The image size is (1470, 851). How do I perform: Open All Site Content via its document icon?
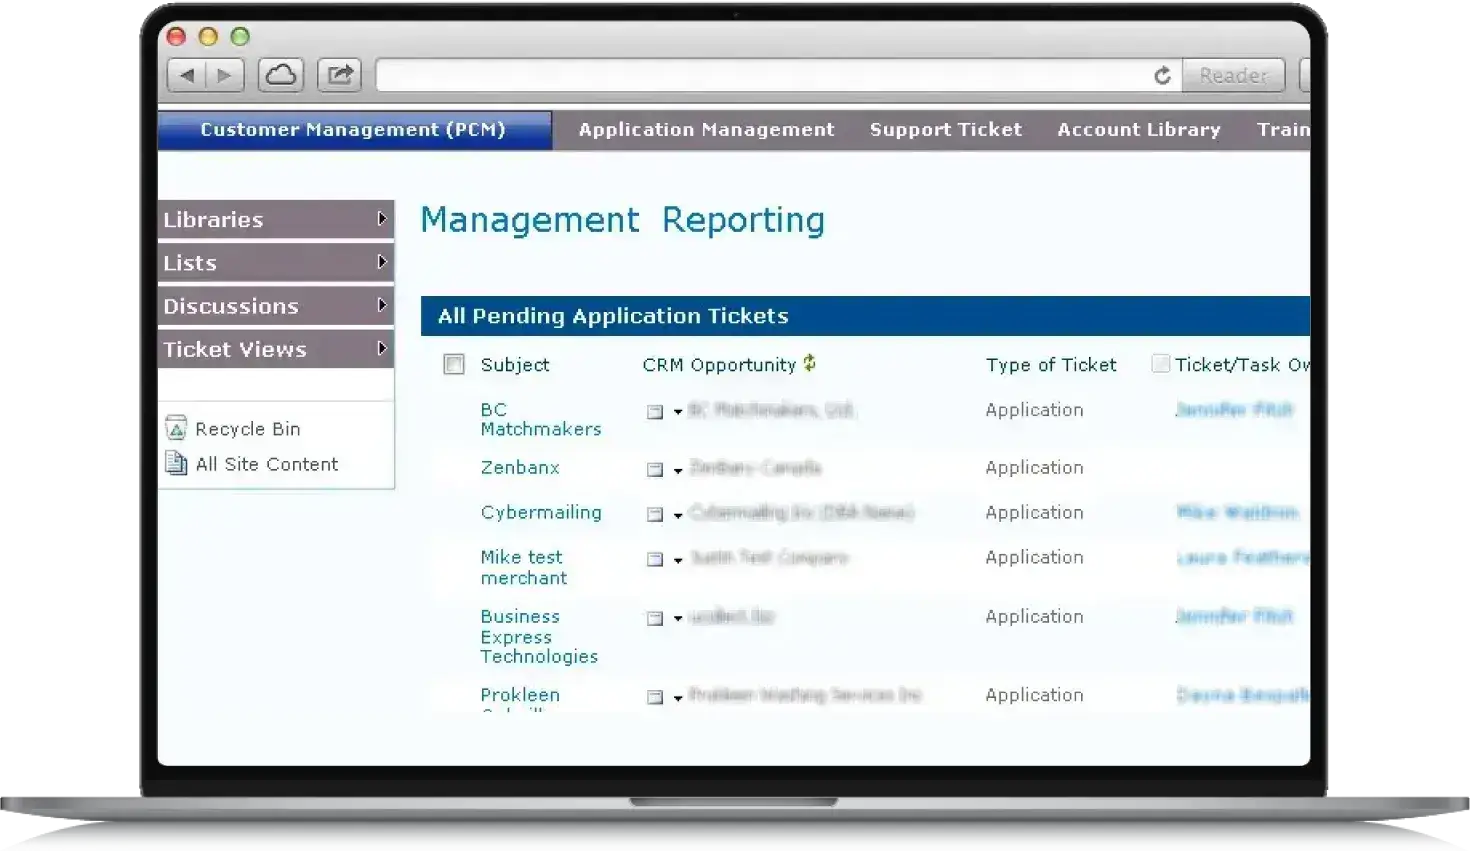pos(176,463)
